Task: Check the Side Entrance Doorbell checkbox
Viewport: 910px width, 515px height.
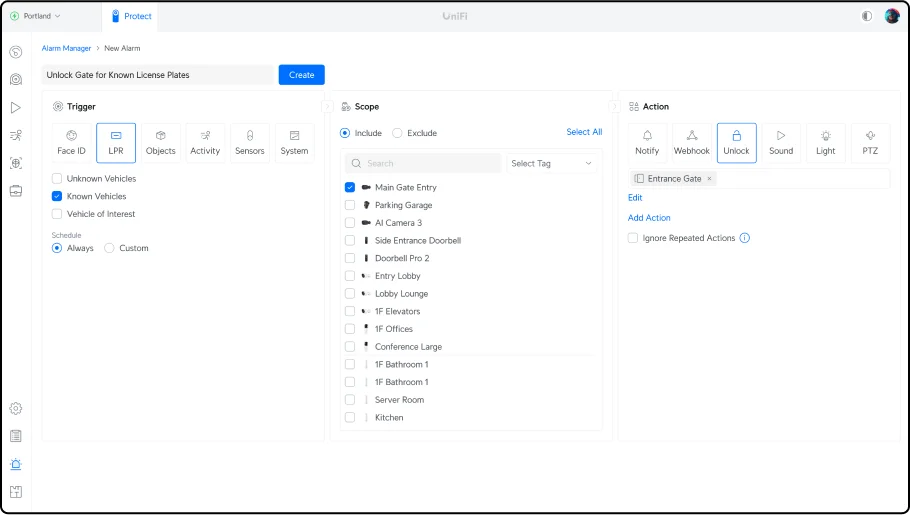Action: 350,240
